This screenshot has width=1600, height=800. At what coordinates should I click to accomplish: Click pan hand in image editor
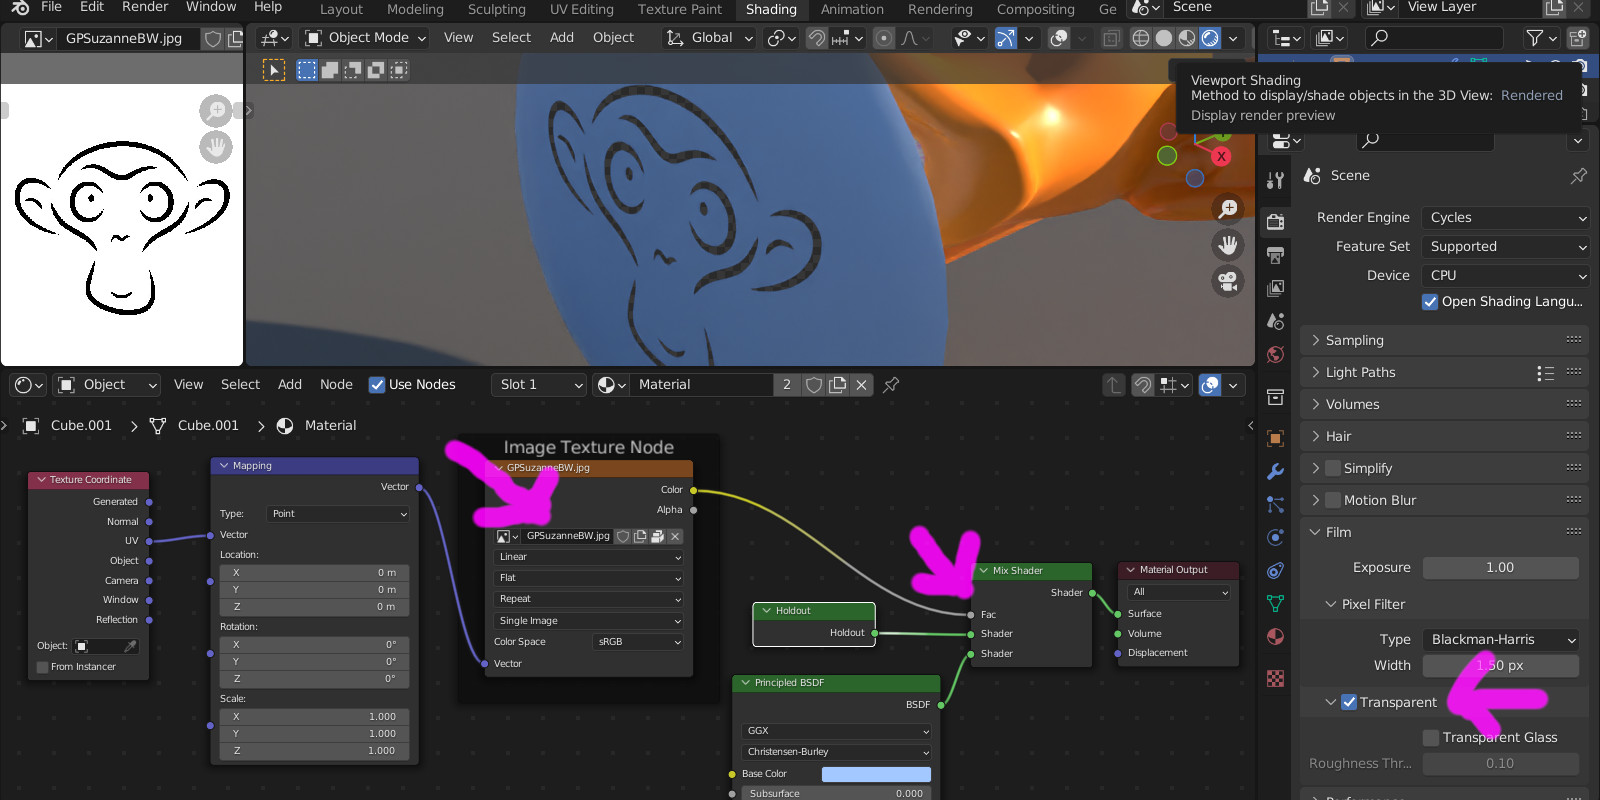click(216, 147)
